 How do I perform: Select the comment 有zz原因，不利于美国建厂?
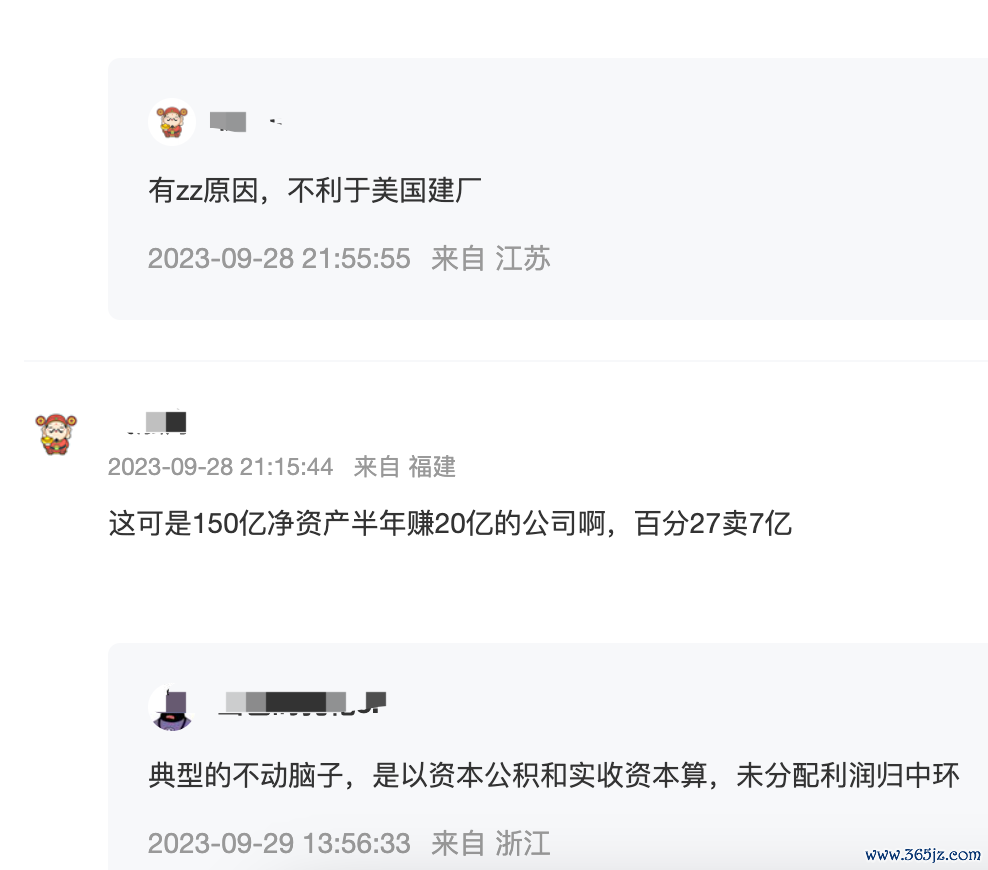point(315,190)
